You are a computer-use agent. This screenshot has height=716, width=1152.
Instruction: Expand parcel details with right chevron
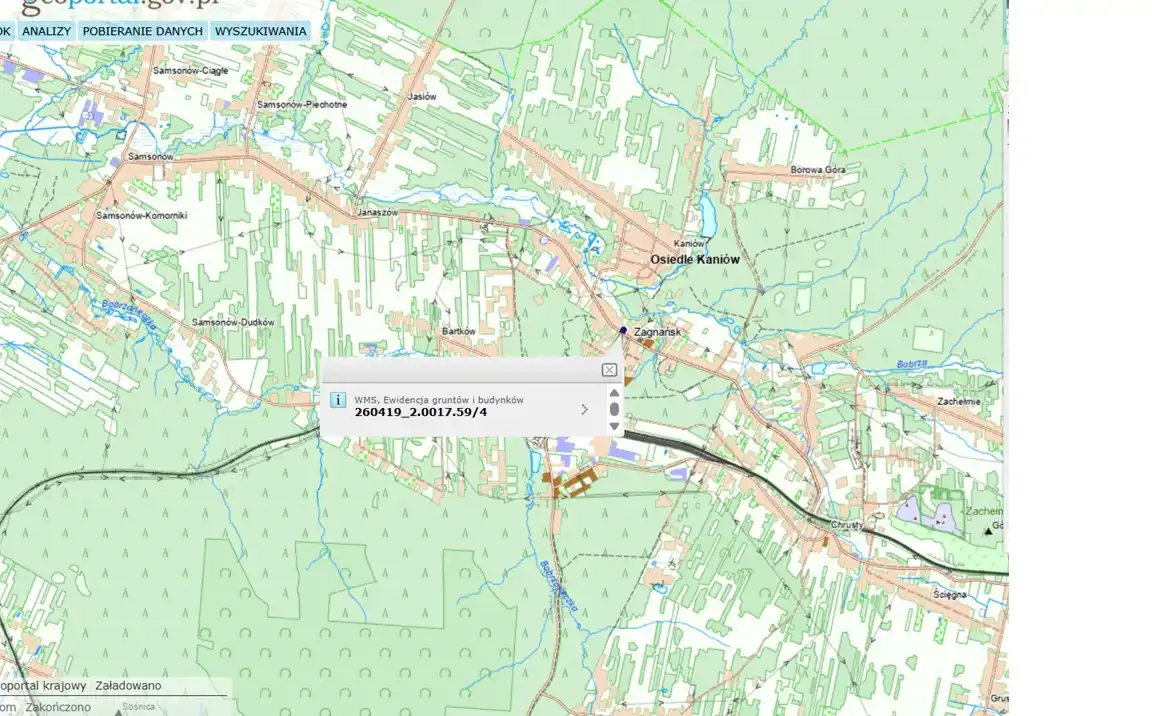click(x=585, y=409)
